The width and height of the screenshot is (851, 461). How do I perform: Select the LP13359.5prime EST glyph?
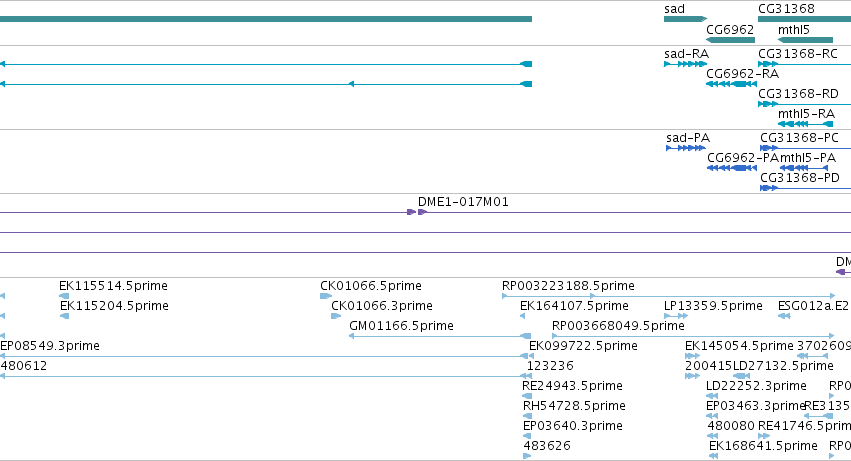676,316
